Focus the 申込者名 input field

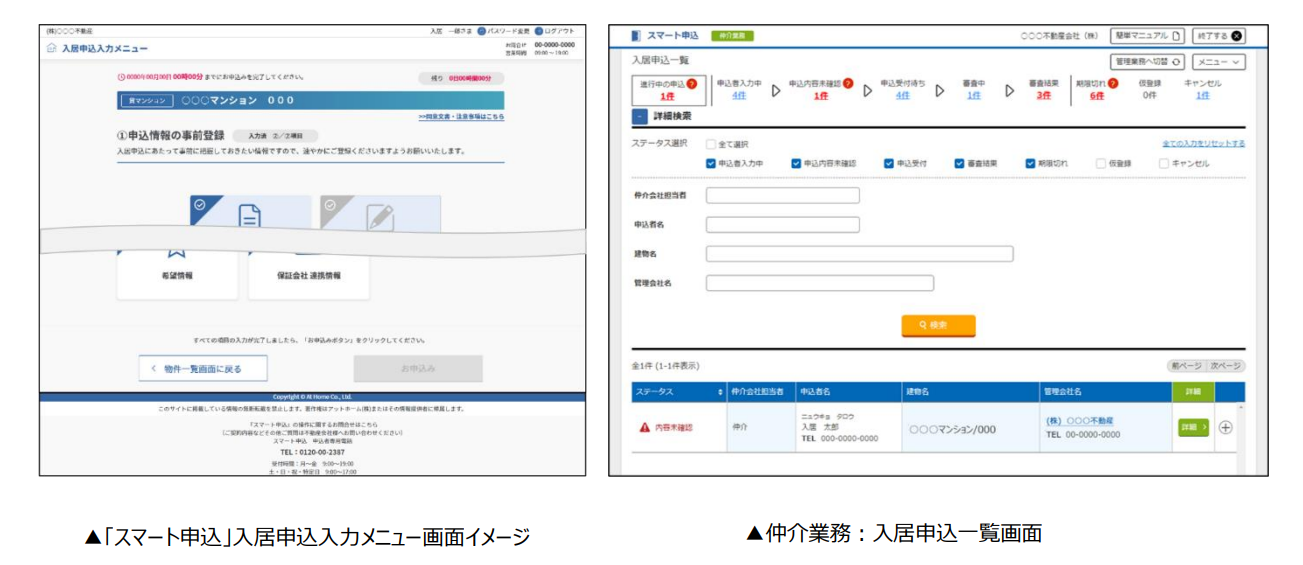(x=783, y=224)
